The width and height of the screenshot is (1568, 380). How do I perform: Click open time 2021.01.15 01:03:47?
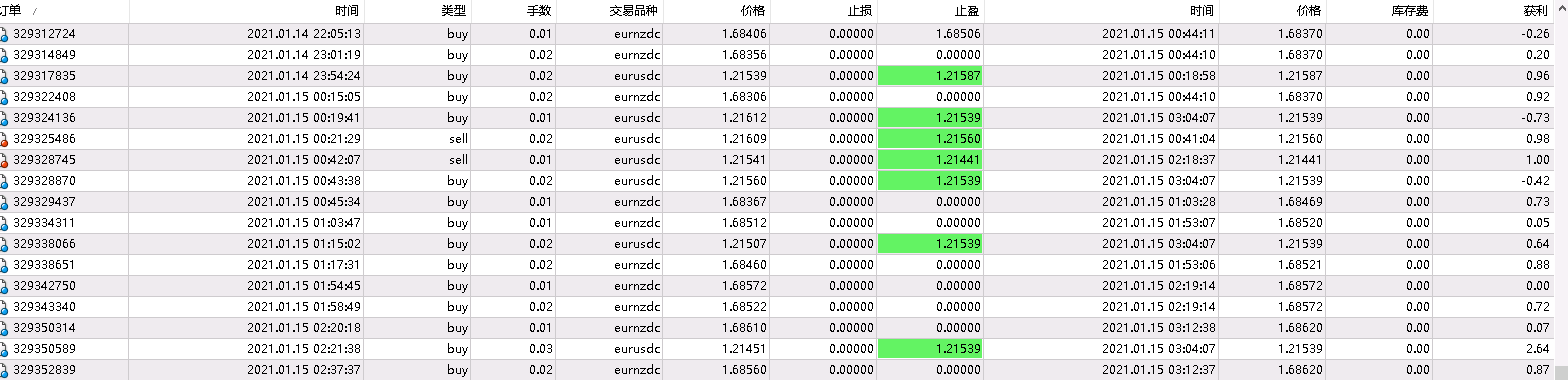click(304, 222)
